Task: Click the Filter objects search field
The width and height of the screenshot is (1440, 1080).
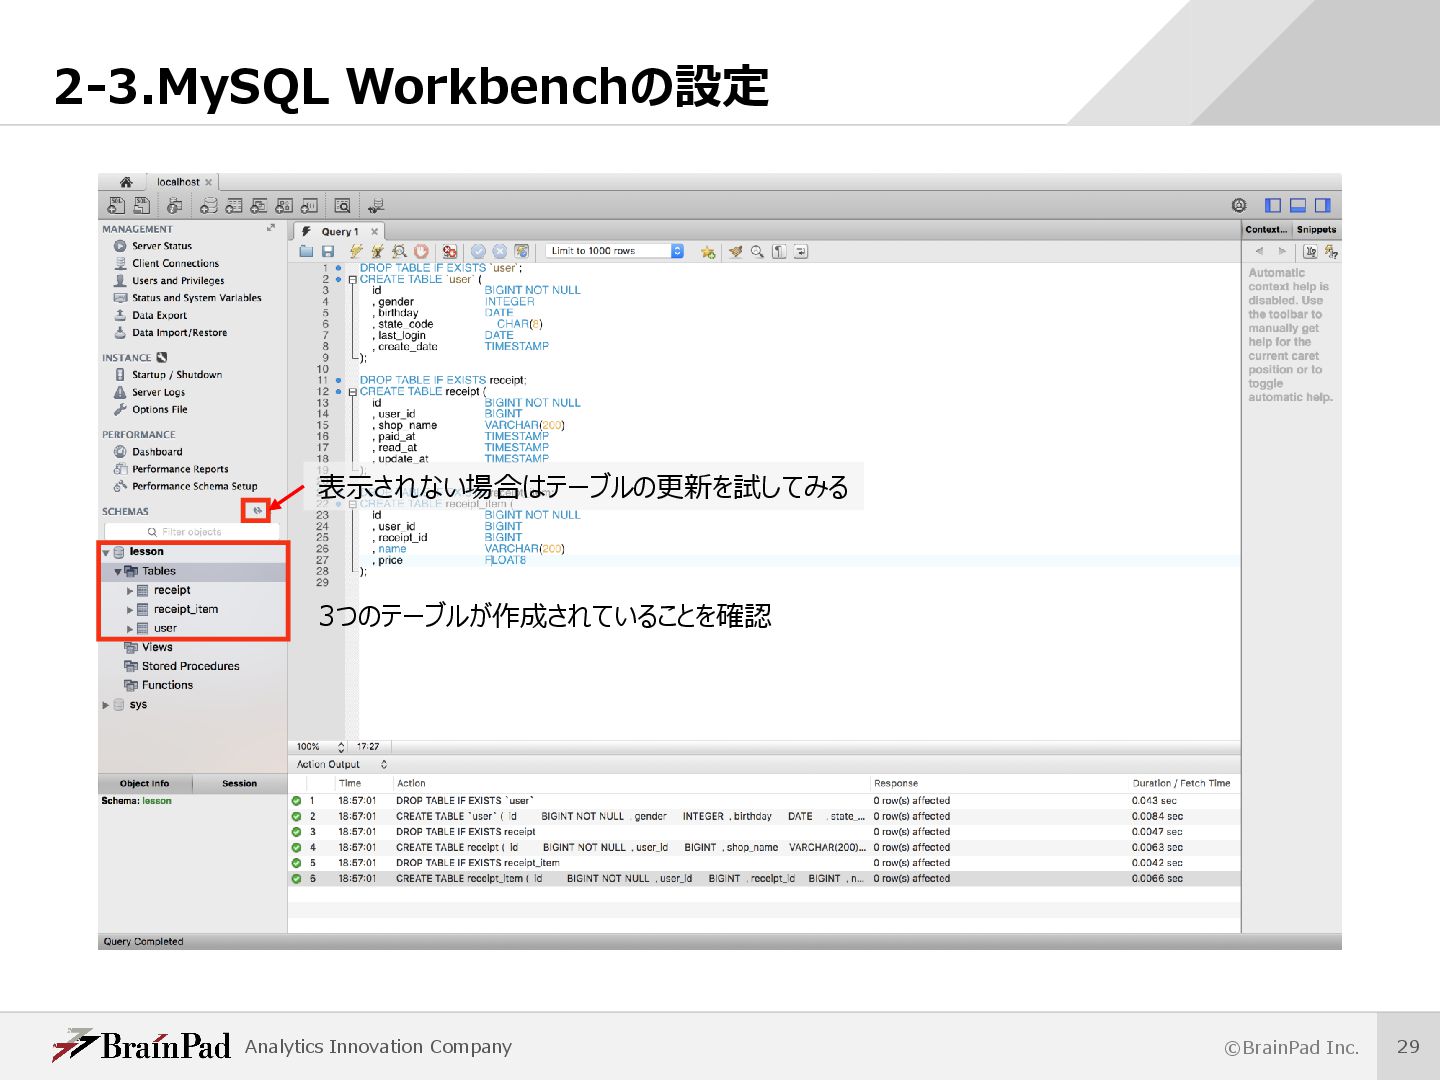Action: pyautogui.click(x=192, y=532)
